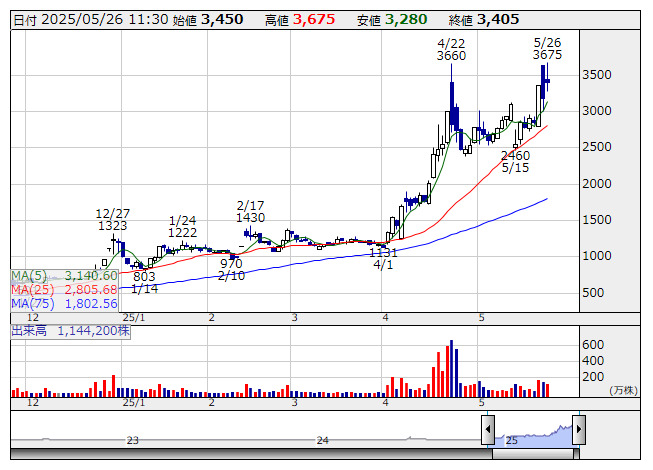653x470 pixels.
Task: Click the 25/1 label on price chart axis
Action: [x=134, y=318]
